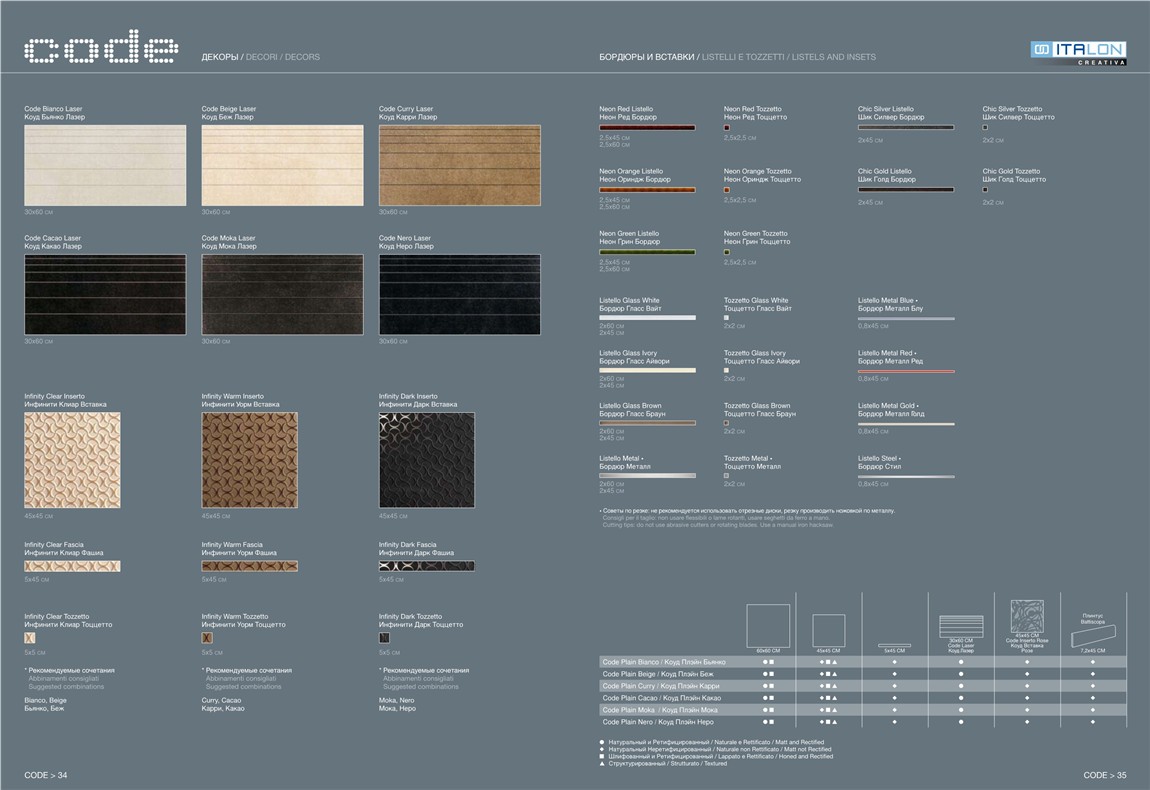
Task: Open the Code Moka Laser tile image
Action: pos(282,295)
